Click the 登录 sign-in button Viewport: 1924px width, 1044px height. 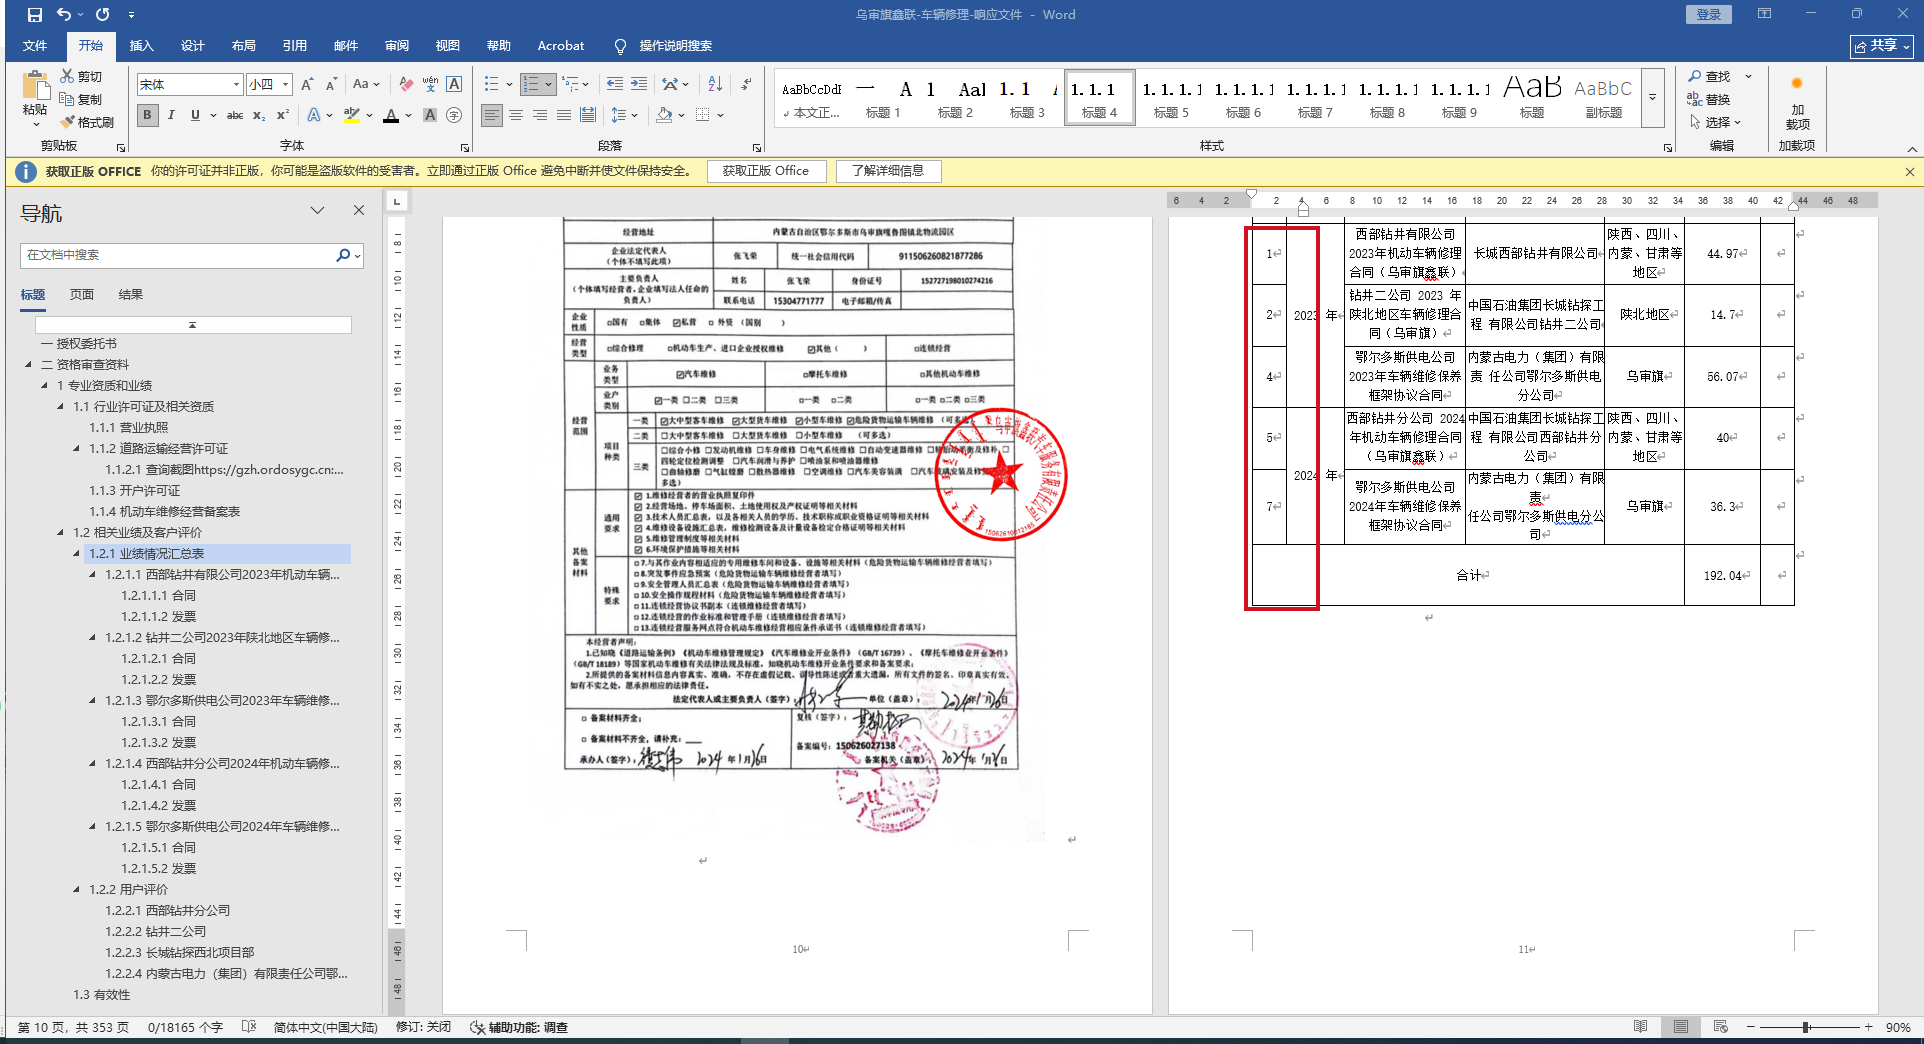point(1709,15)
